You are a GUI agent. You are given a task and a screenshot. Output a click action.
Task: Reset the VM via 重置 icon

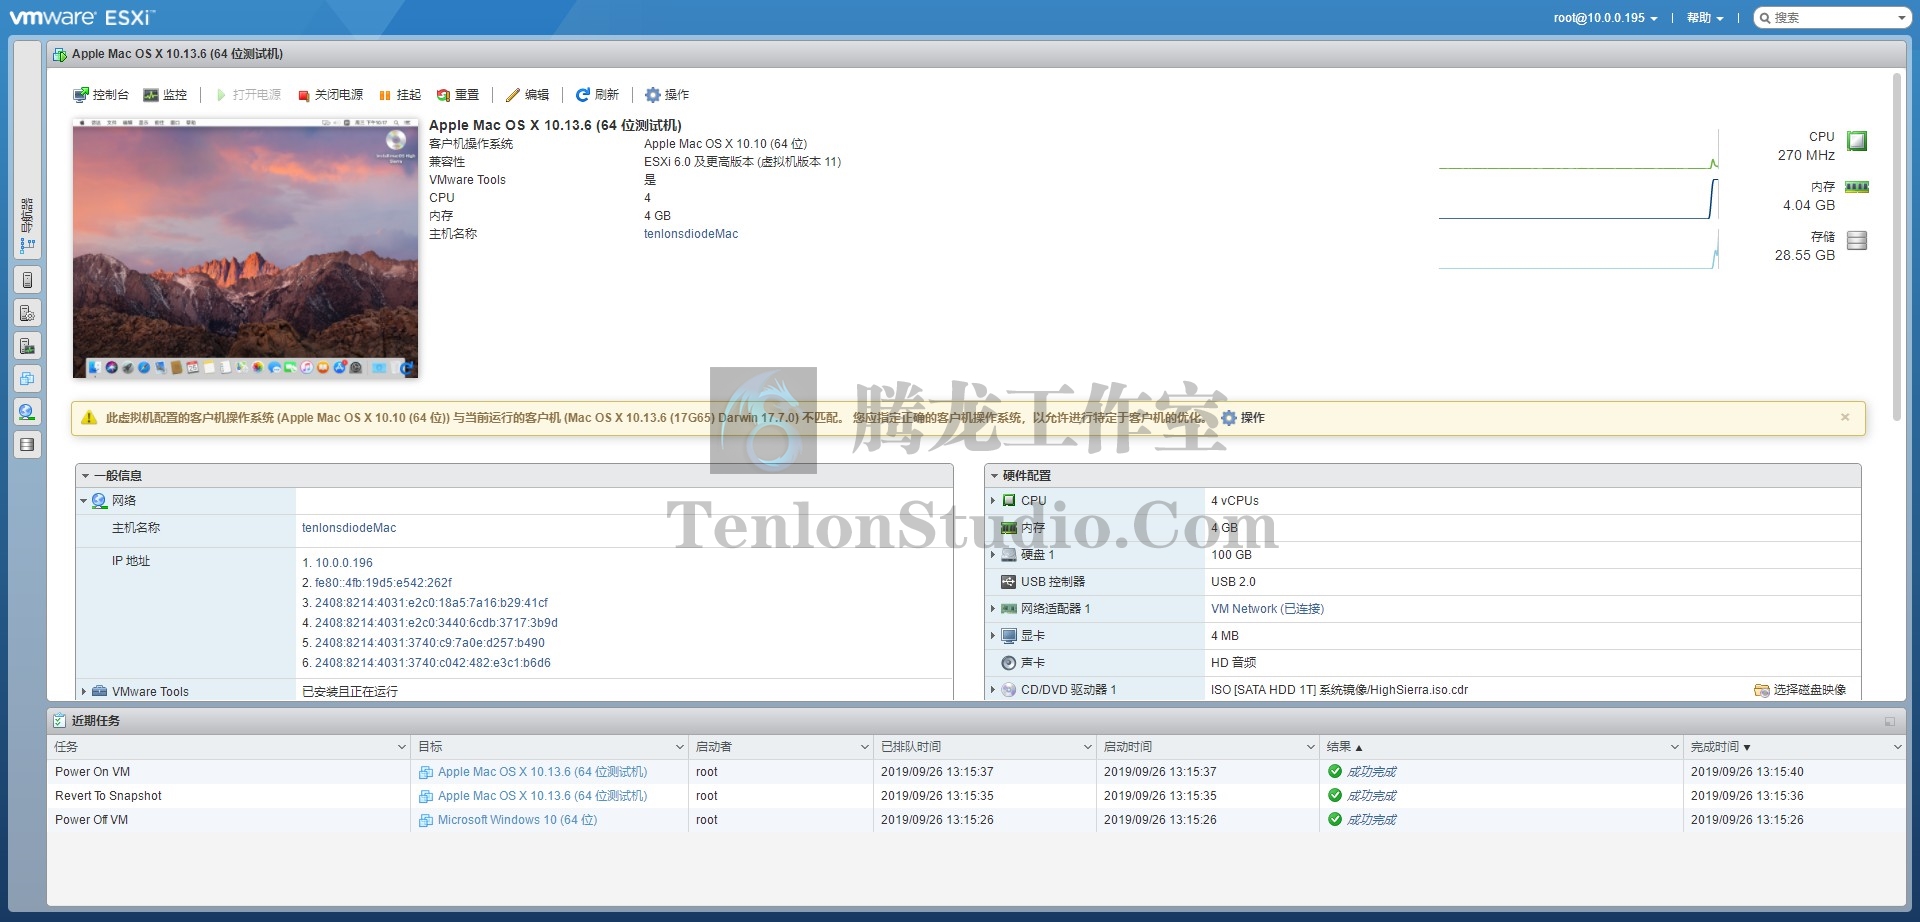[x=458, y=94]
